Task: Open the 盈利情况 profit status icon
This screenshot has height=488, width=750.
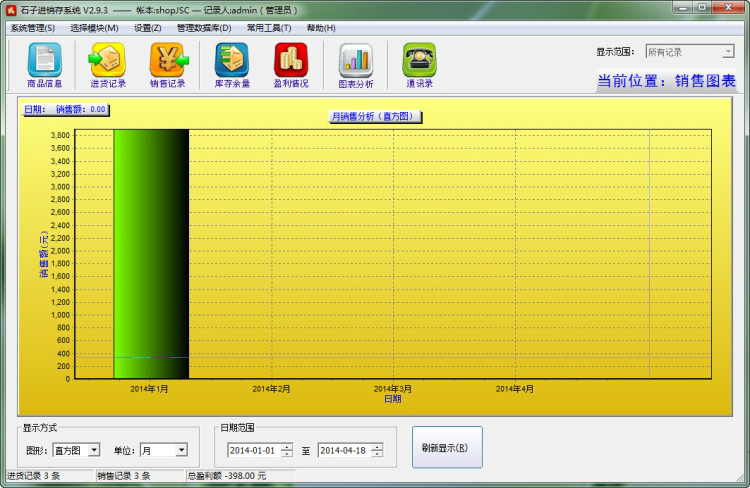Action: [x=291, y=64]
